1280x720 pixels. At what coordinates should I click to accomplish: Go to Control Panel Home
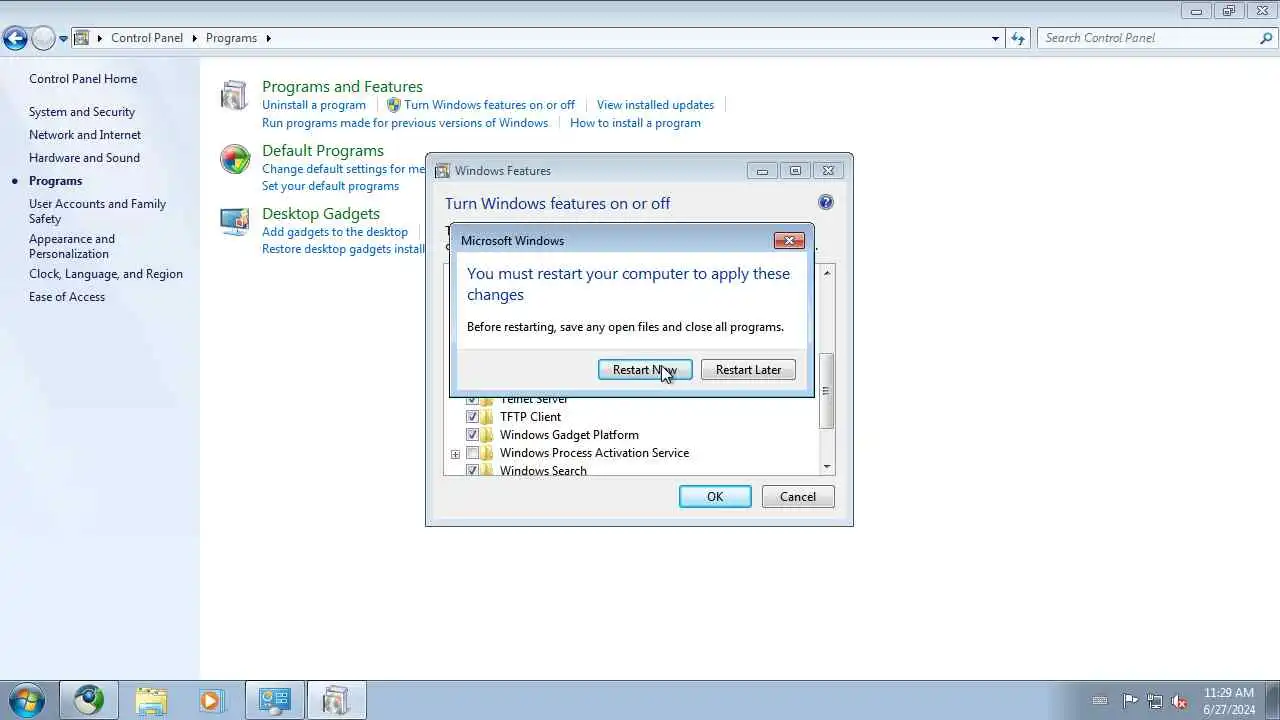click(83, 79)
